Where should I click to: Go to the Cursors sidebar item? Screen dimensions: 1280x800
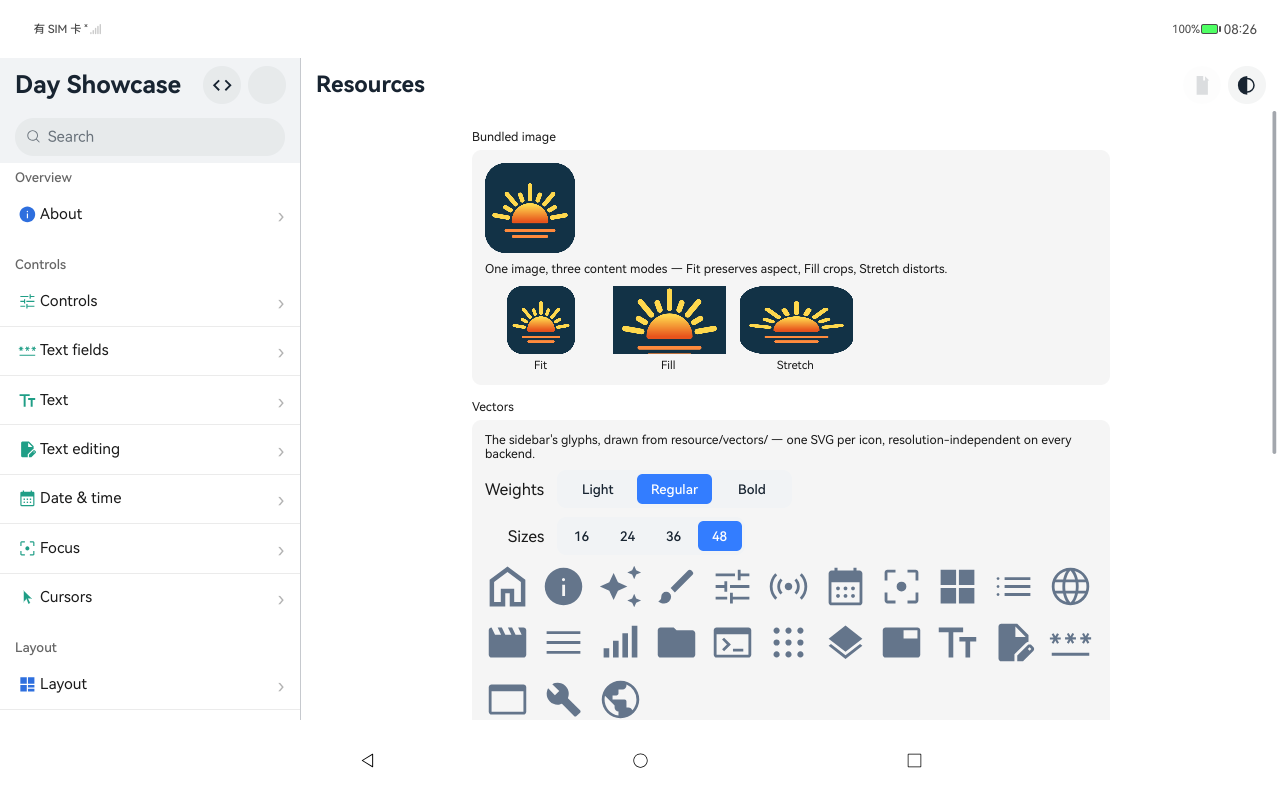(150, 597)
